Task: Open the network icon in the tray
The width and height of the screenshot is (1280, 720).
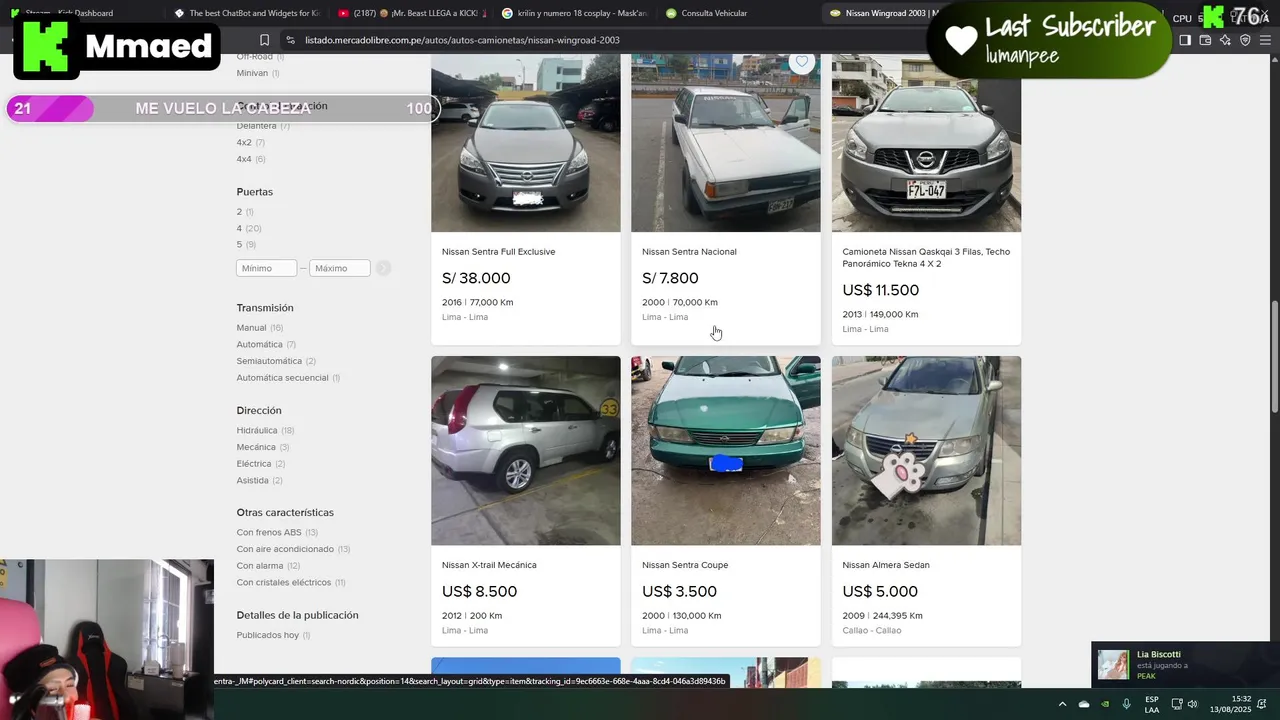Action: coord(1177,704)
